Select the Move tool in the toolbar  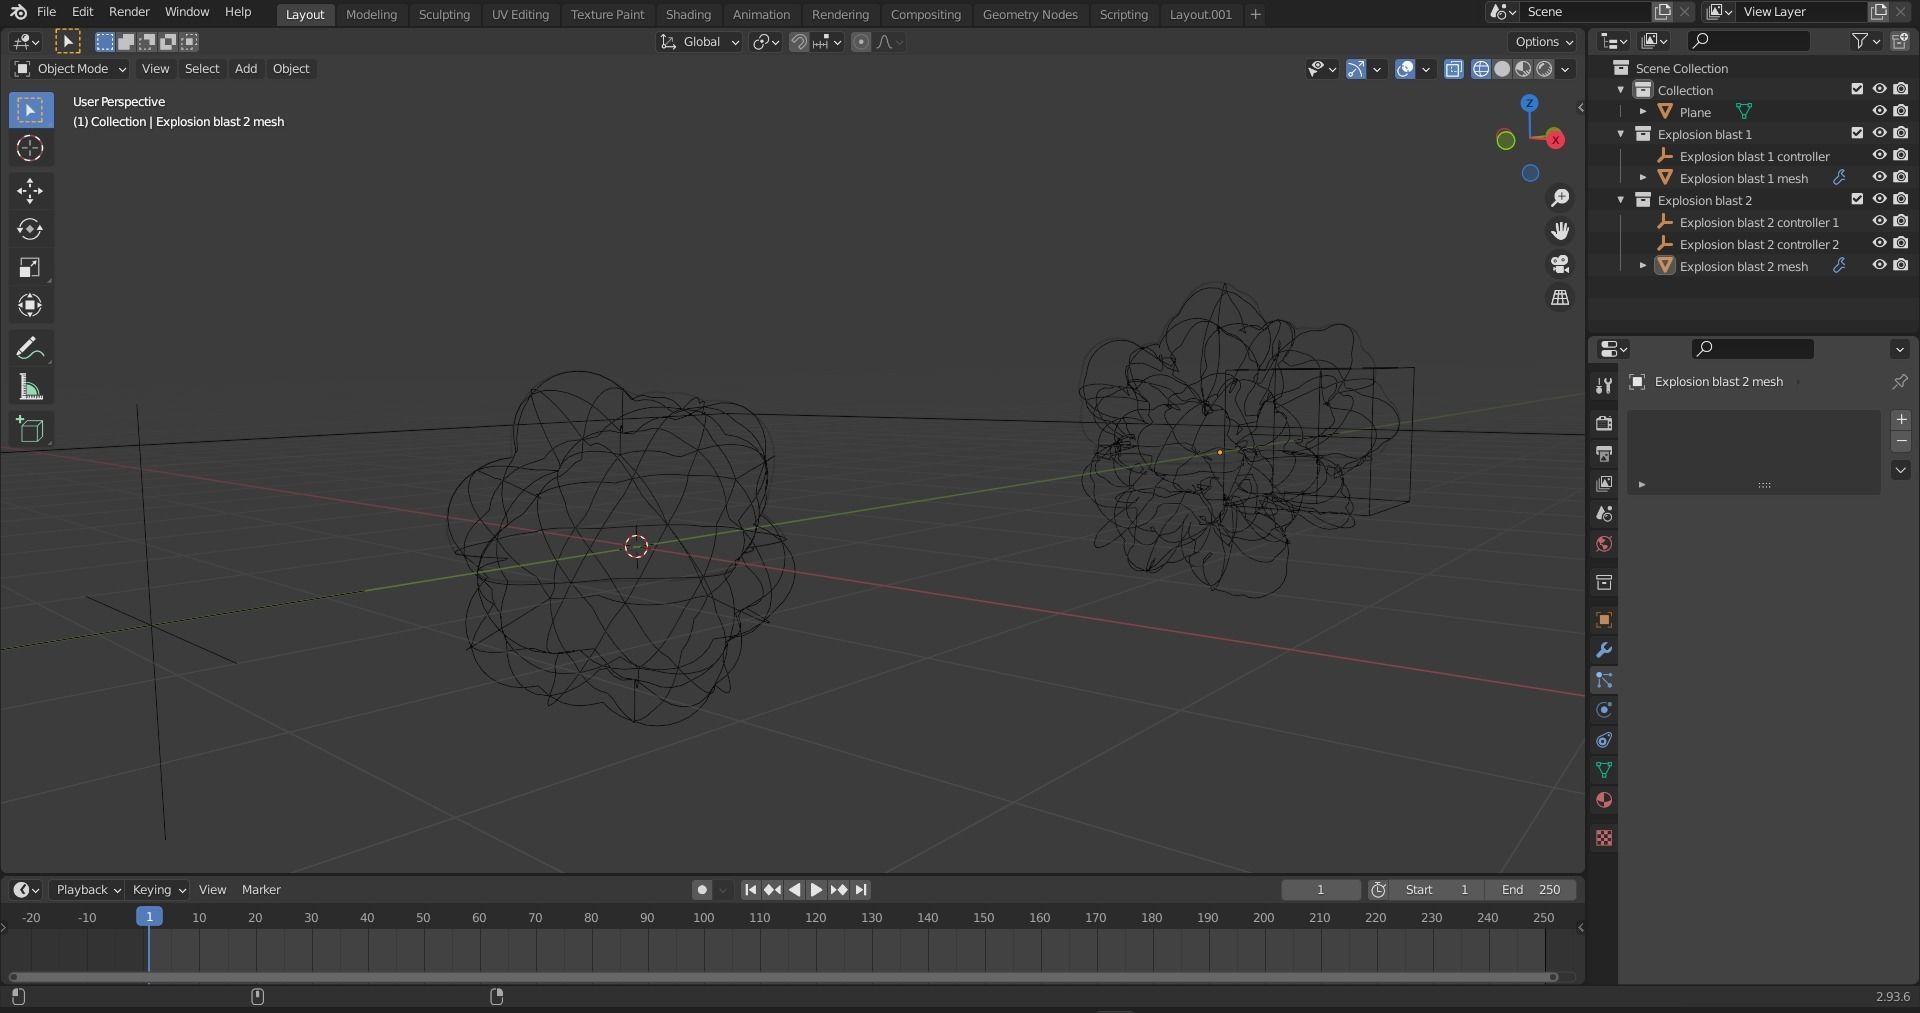coord(30,190)
